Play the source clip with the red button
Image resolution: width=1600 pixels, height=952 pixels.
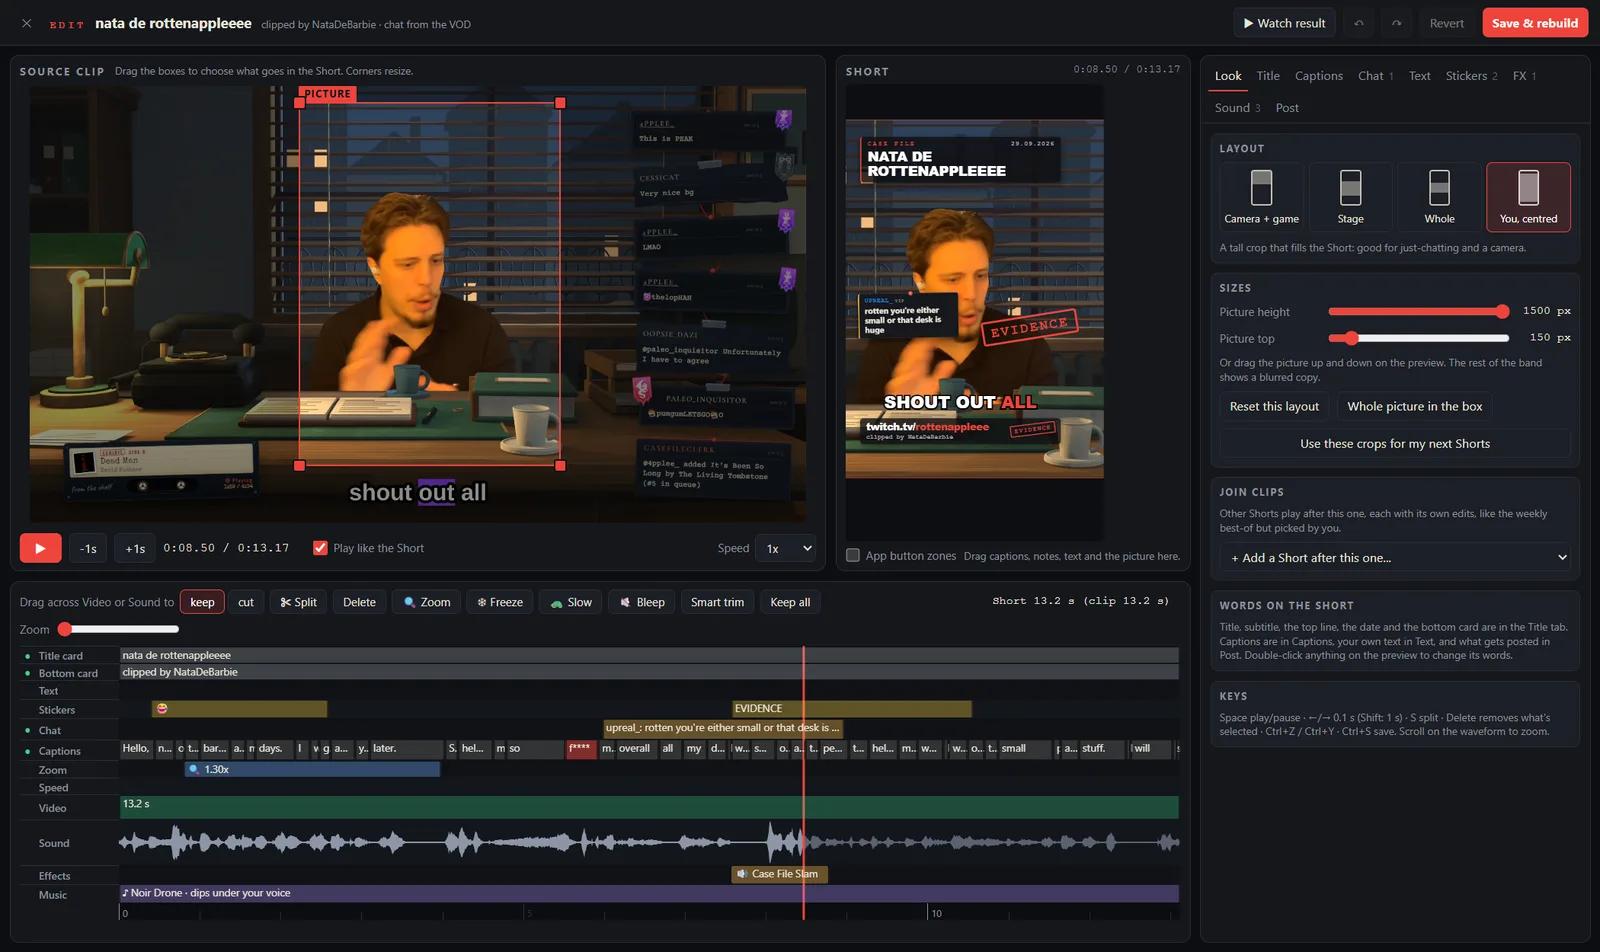[40, 548]
